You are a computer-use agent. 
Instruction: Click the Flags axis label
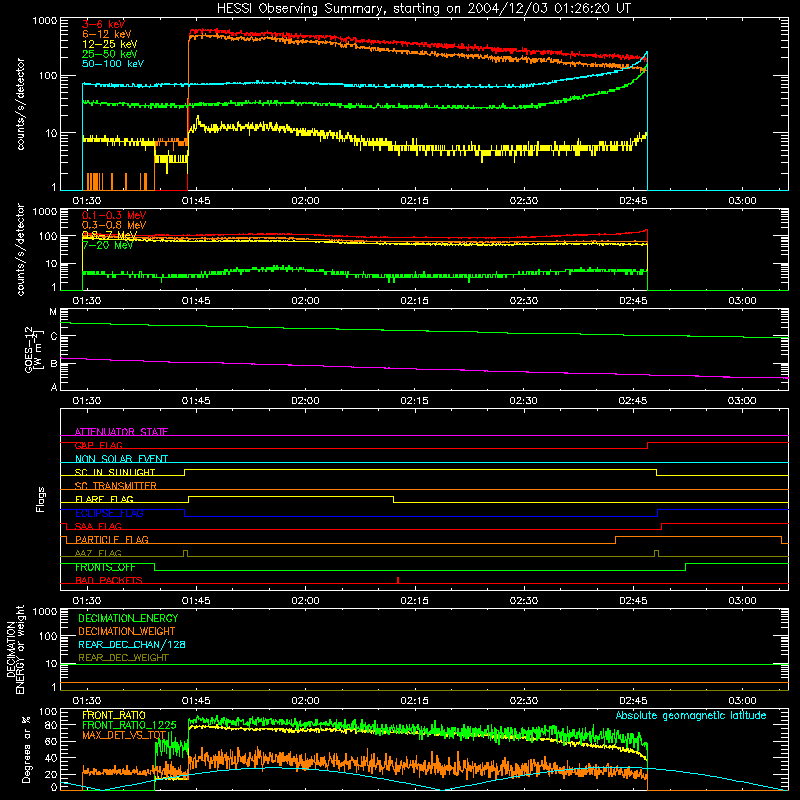tap(41, 499)
